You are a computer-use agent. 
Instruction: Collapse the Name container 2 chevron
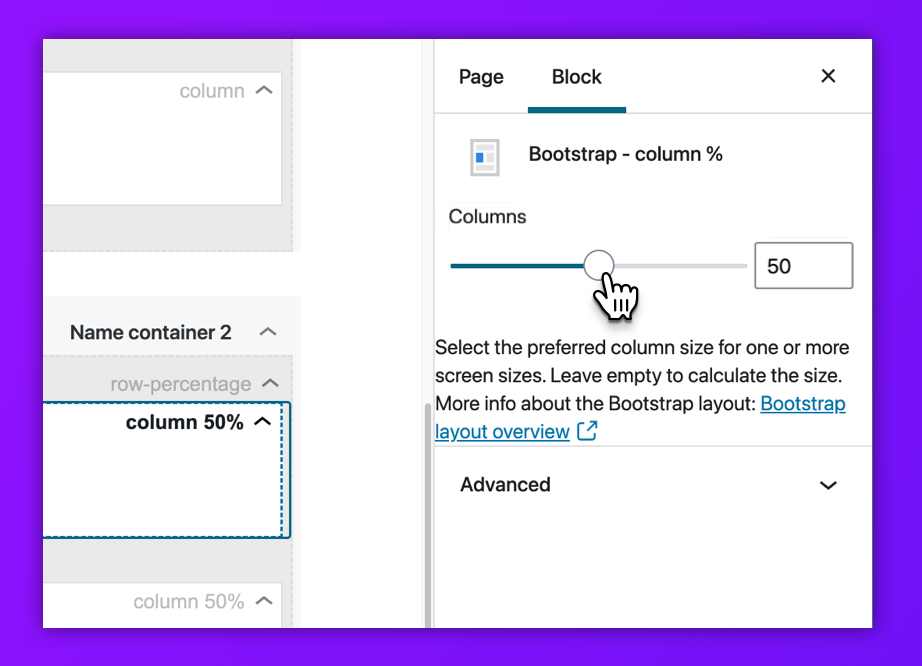(x=268, y=332)
